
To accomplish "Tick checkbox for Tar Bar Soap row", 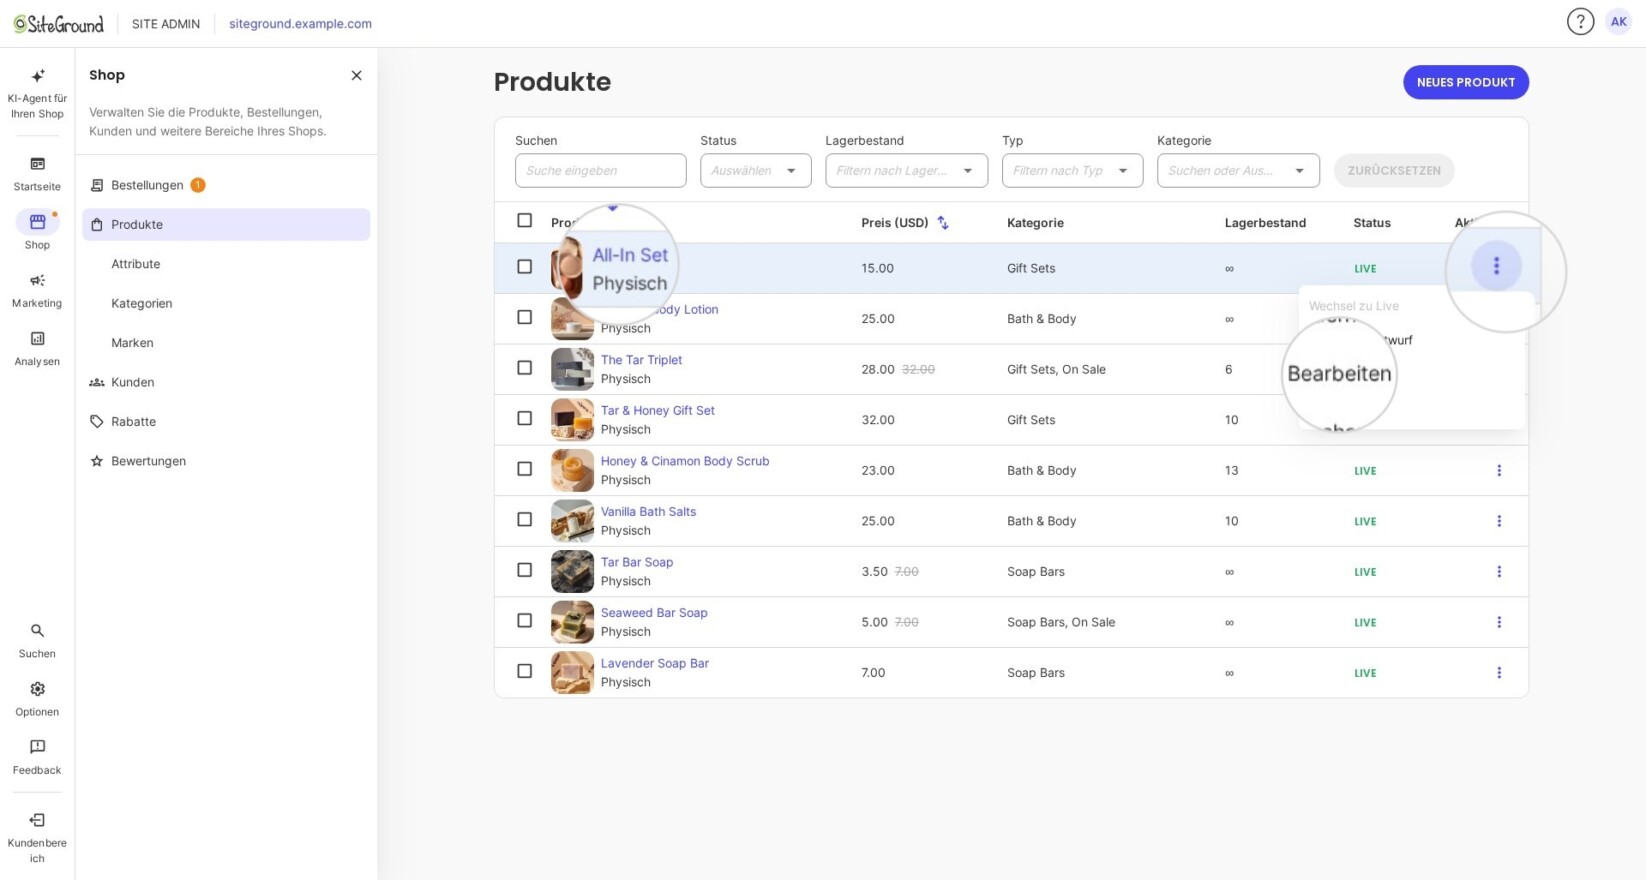I will click(x=524, y=570).
